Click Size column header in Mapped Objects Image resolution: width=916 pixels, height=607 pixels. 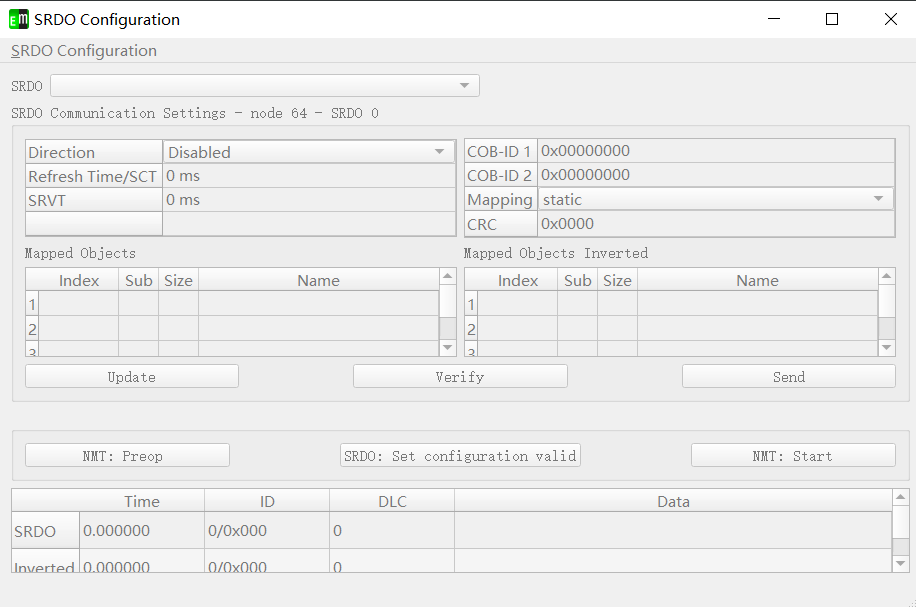(x=178, y=280)
